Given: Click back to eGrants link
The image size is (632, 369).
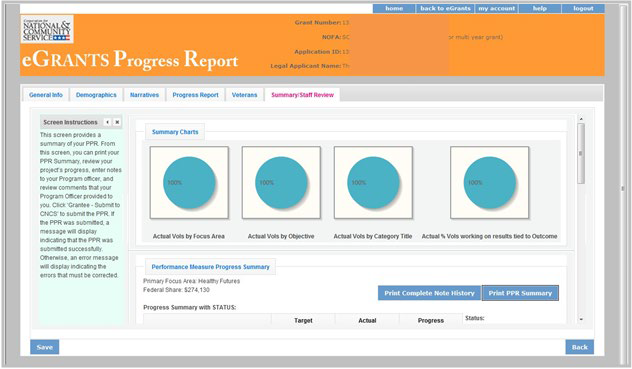Looking at the screenshot, I should 445,8.
